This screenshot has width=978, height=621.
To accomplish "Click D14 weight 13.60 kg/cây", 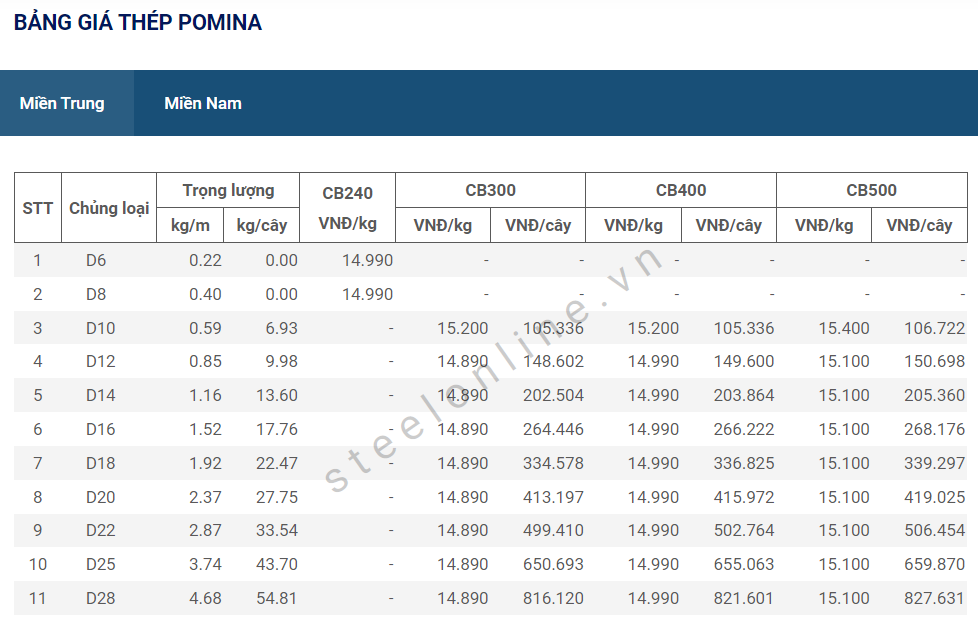I will (277, 395).
